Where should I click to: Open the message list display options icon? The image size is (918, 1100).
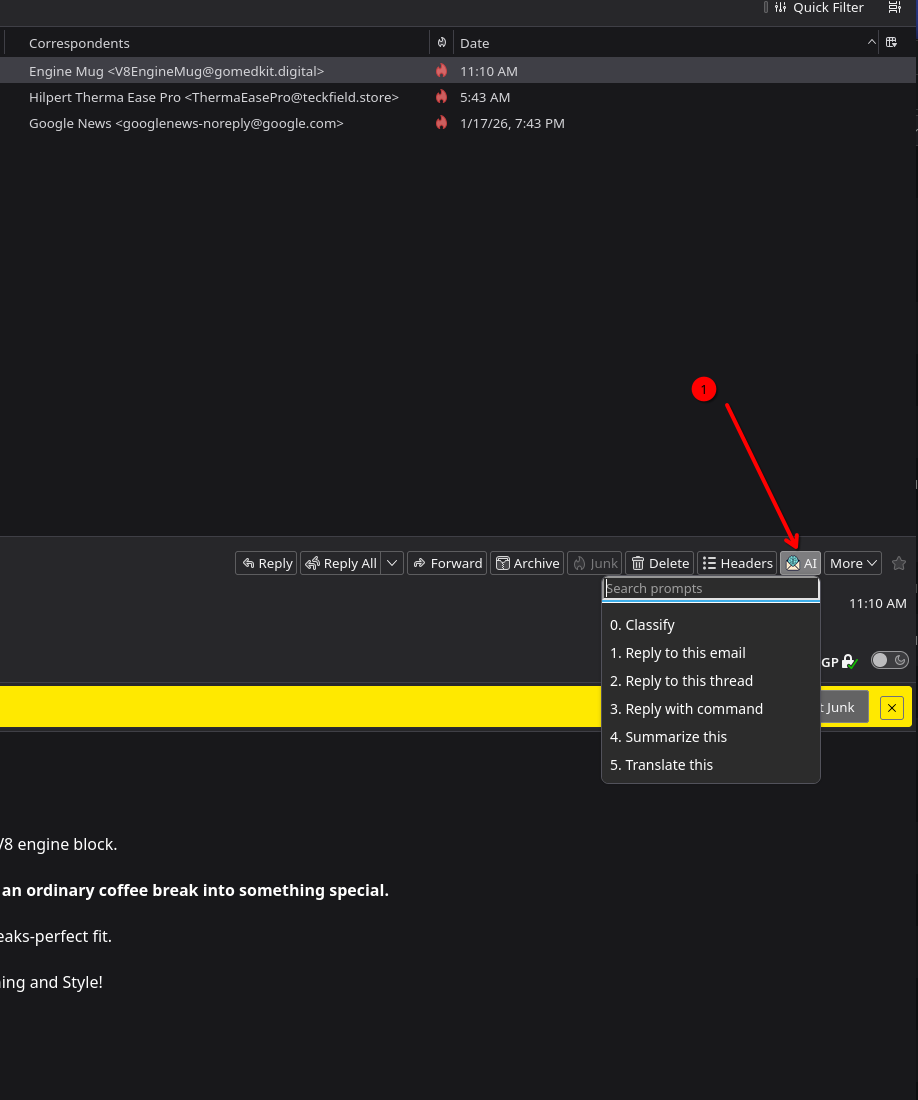pyautogui.click(x=894, y=8)
